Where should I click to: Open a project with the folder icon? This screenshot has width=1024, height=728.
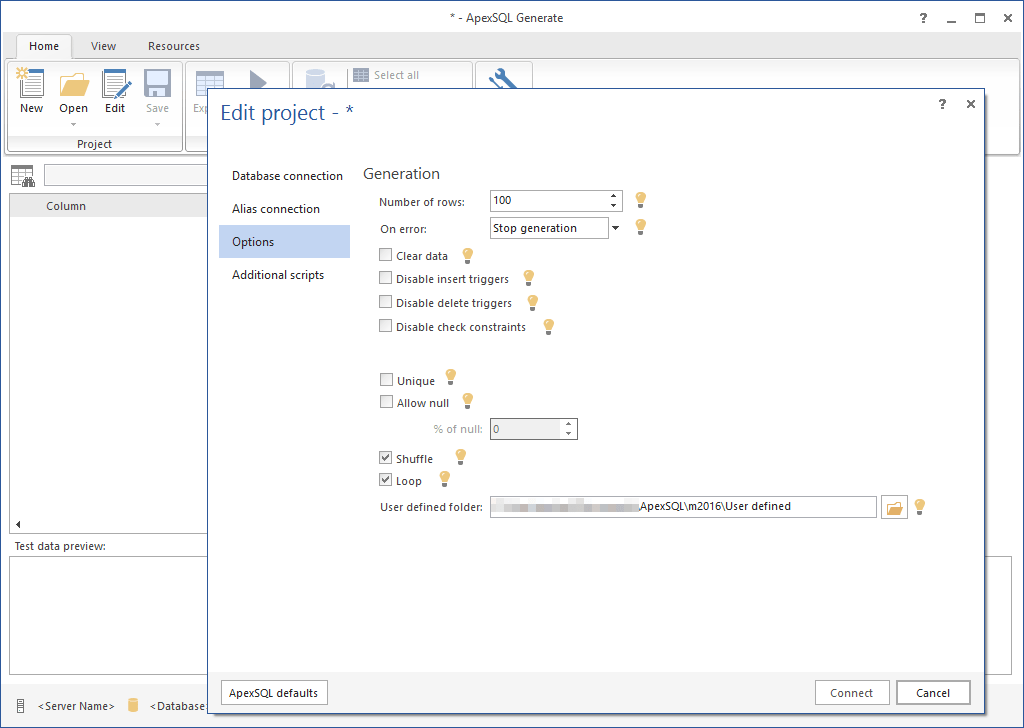[x=74, y=85]
